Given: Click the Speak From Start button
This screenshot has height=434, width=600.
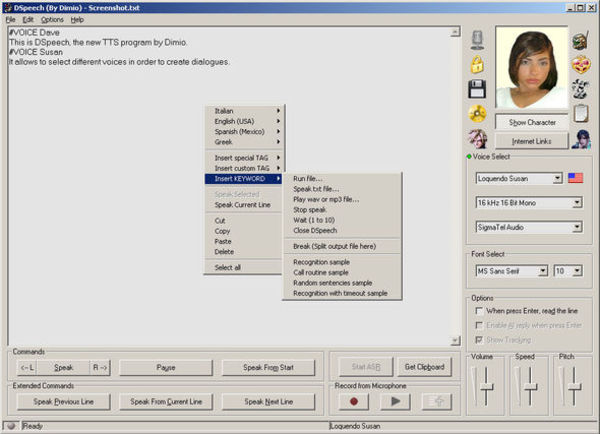Looking at the screenshot, I should [x=268, y=367].
